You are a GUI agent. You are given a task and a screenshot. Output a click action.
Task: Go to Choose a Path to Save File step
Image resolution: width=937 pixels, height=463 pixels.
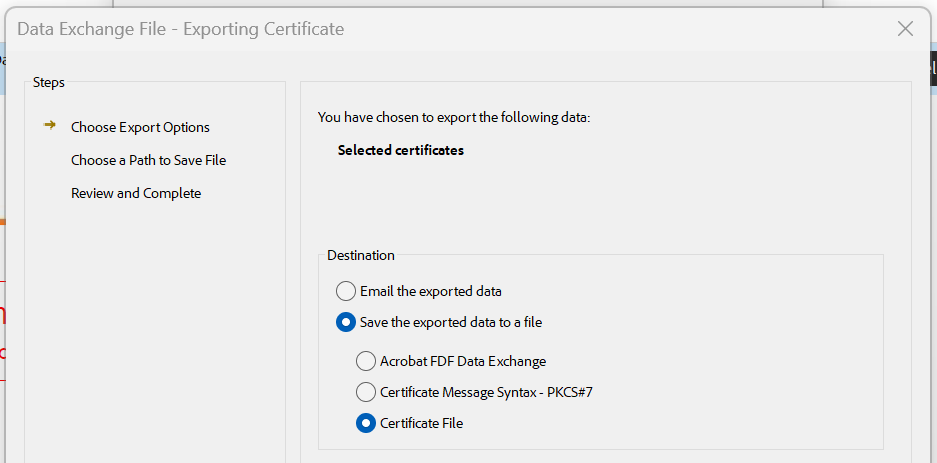click(148, 160)
